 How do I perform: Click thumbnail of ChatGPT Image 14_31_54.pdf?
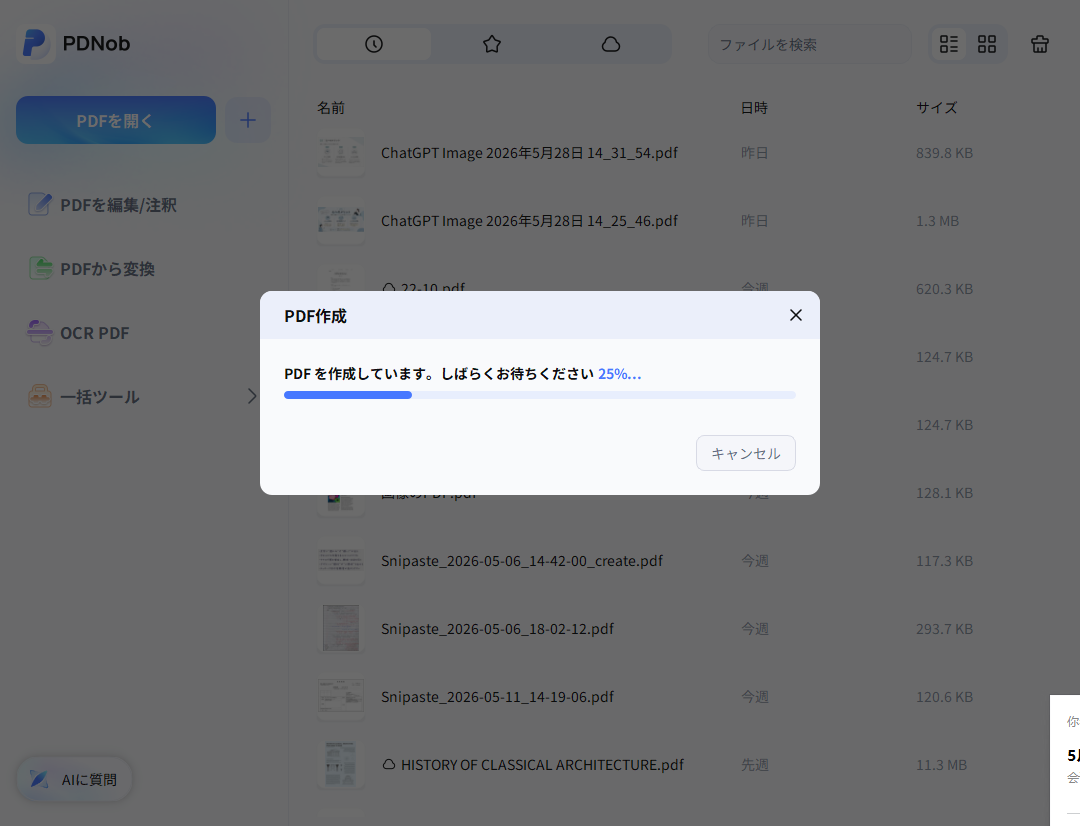341,153
